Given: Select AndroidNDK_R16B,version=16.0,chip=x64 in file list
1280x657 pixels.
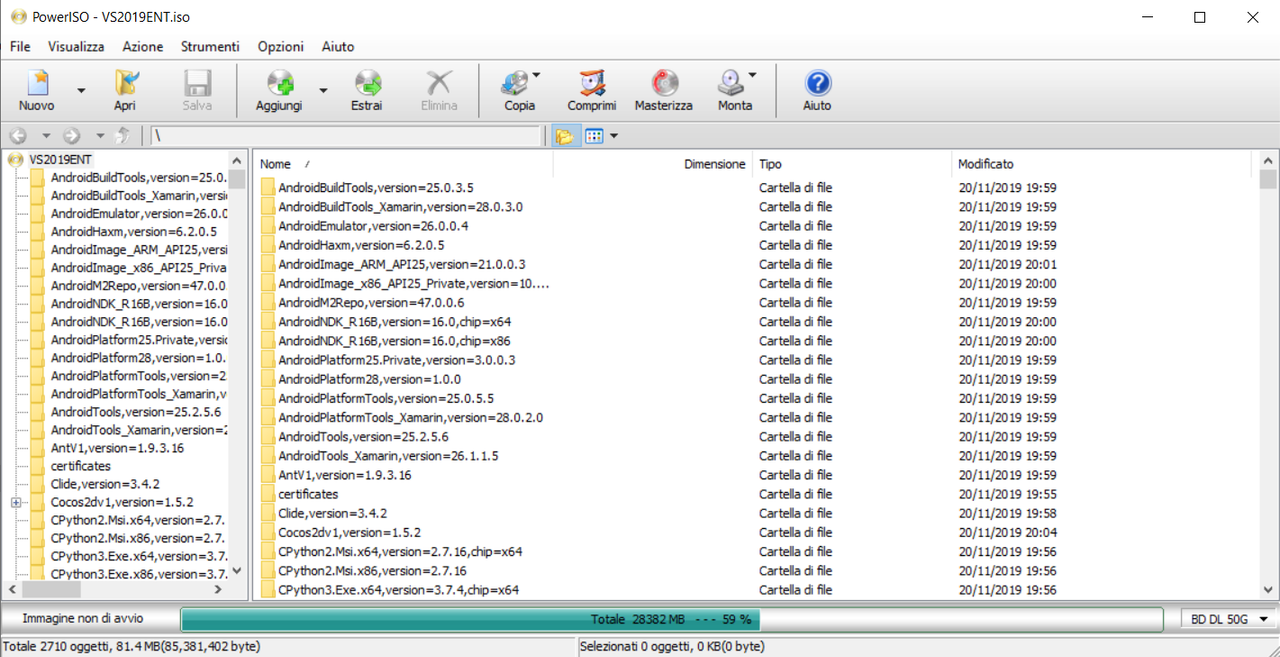Looking at the screenshot, I should 395,322.
